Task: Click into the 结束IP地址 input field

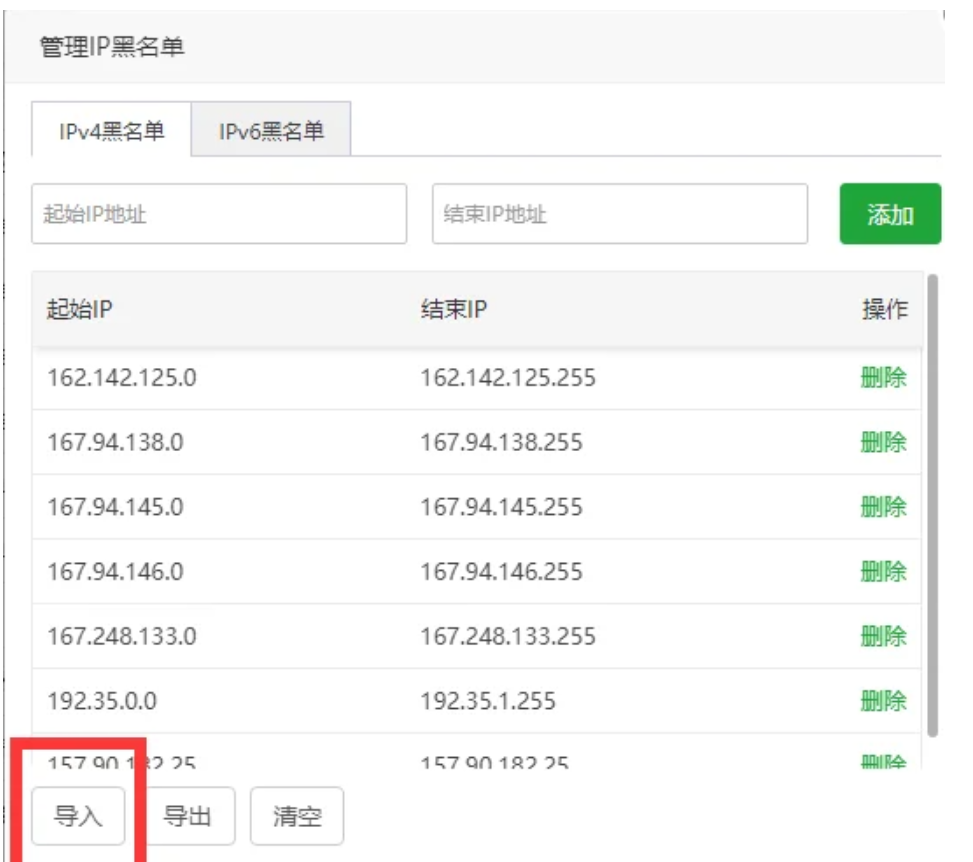Action: (619, 214)
